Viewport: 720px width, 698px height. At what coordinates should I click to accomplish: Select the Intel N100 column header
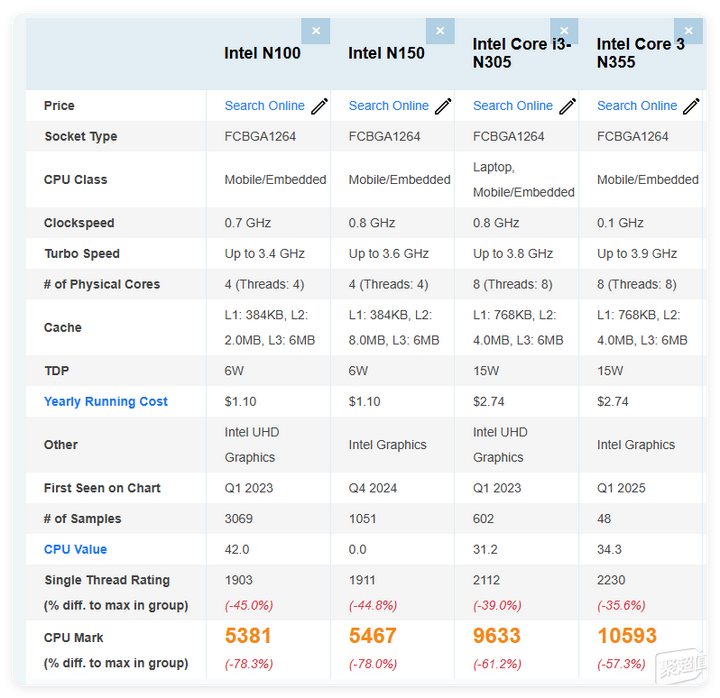tap(262, 53)
